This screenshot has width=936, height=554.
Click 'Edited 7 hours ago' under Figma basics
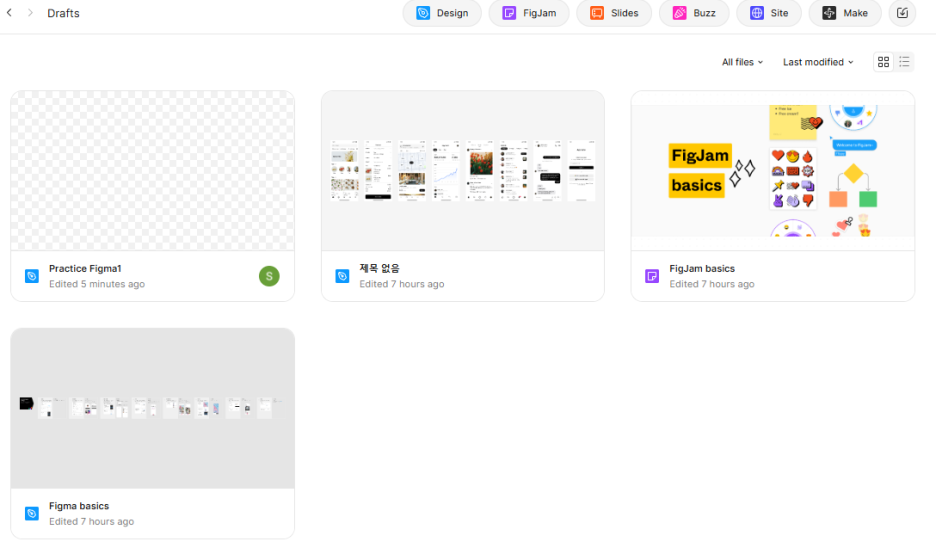pos(91,522)
